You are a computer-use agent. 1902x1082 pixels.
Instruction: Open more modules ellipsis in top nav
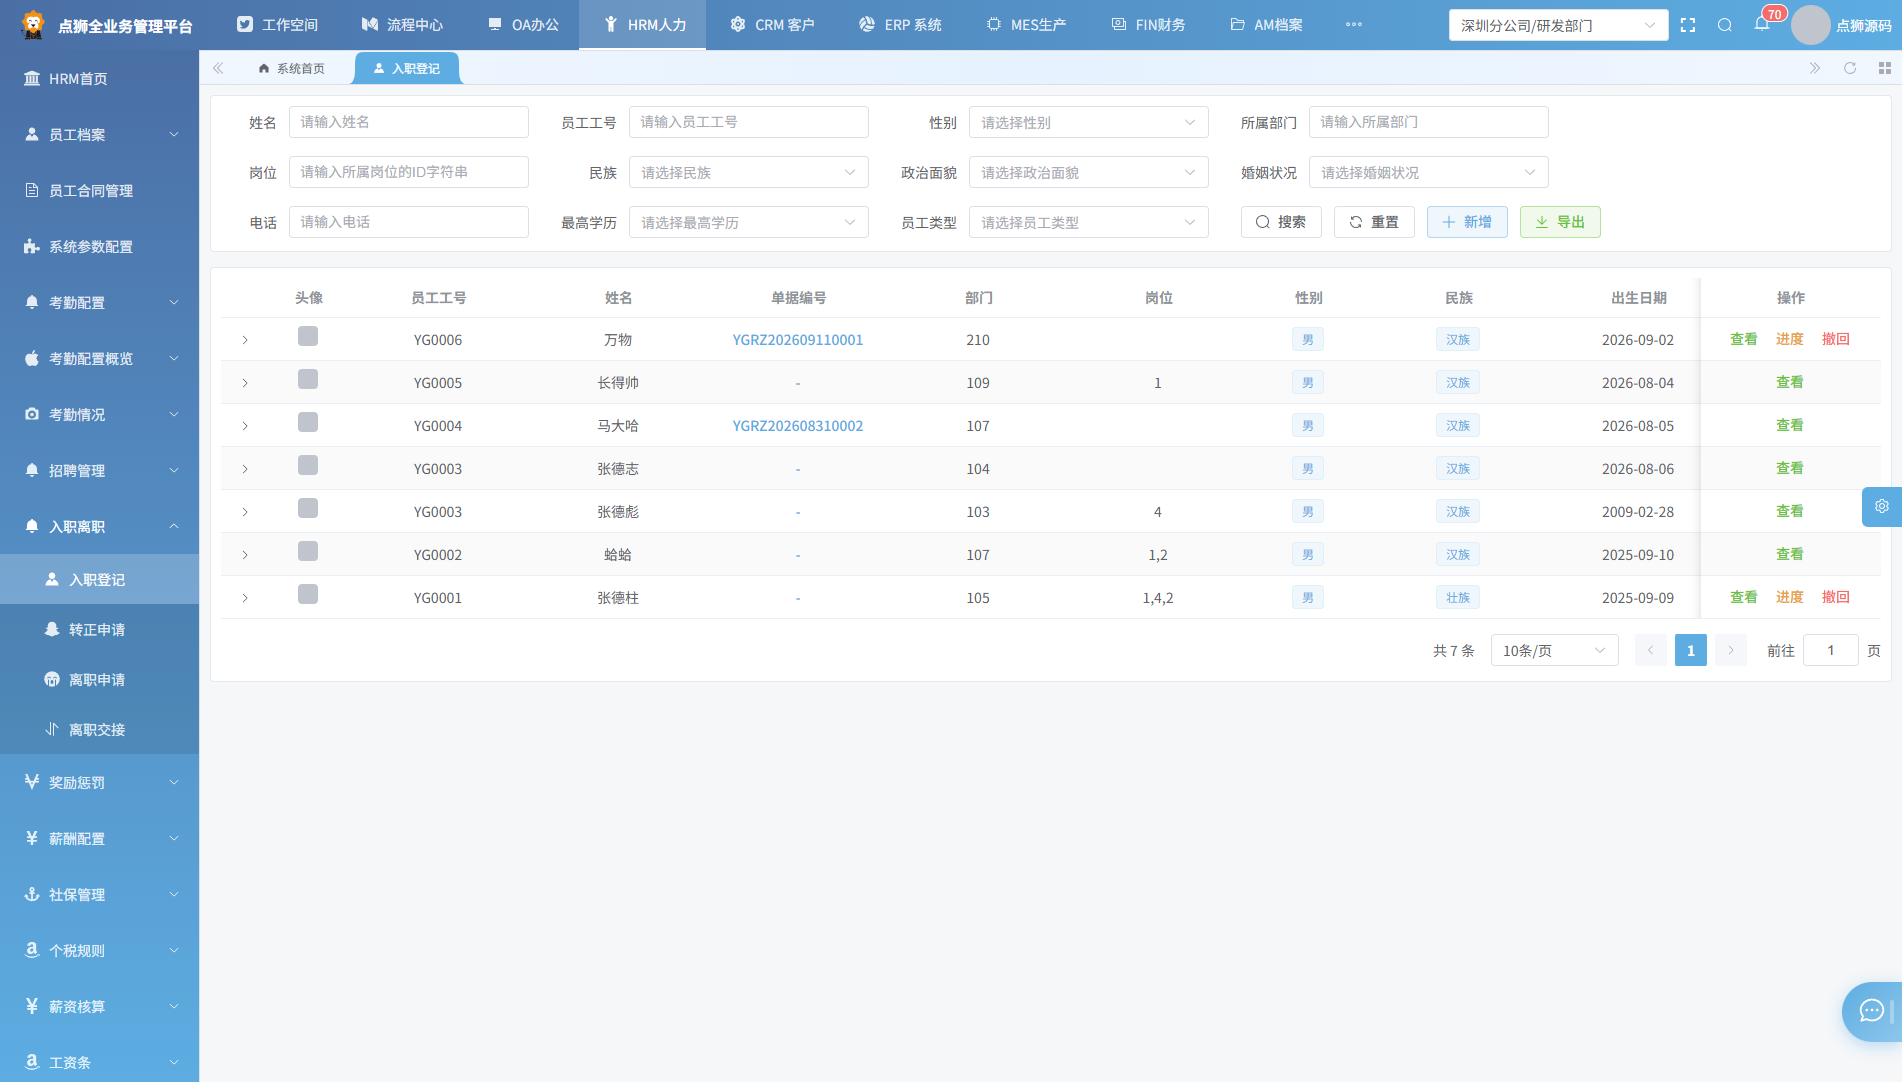point(1354,24)
